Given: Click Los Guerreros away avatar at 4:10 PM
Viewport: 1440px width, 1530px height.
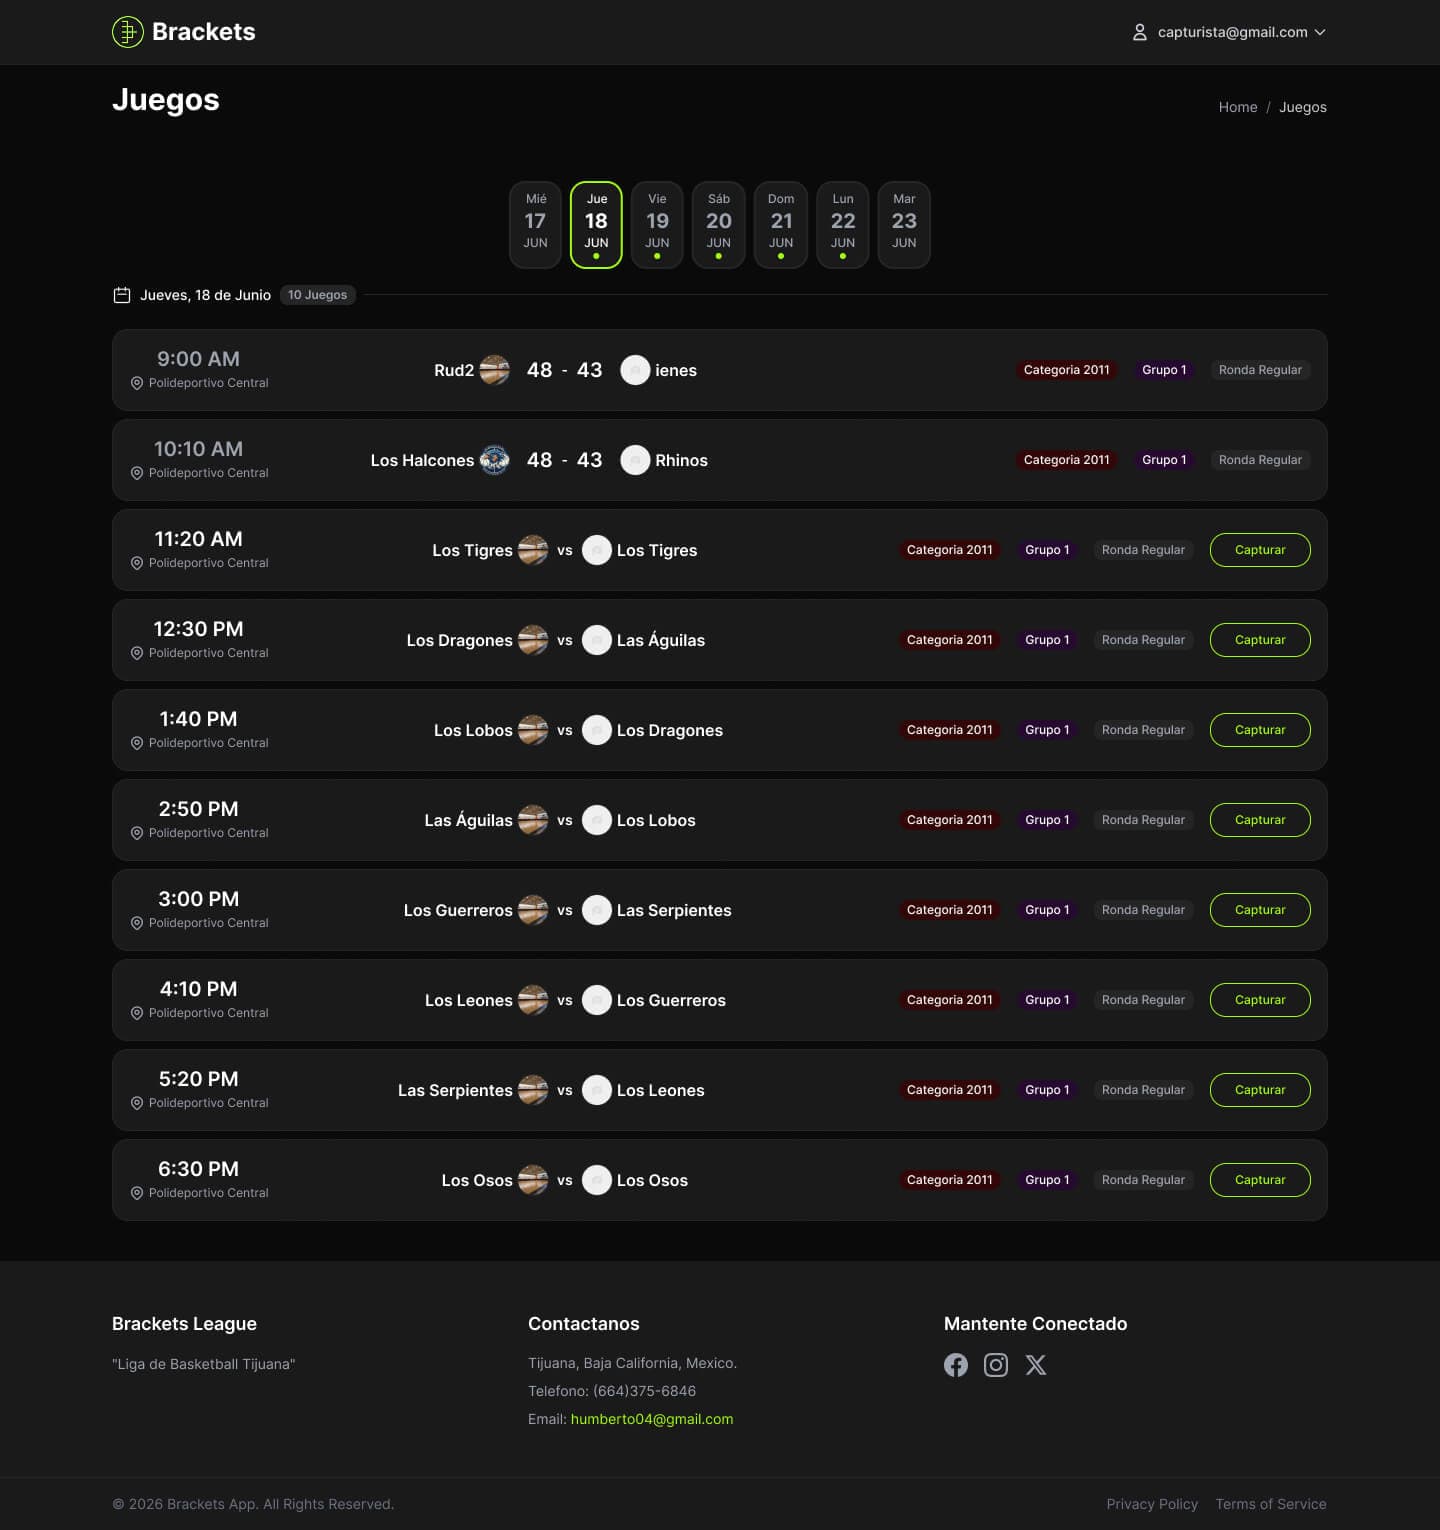Looking at the screenshot, I should pos(597,1000).
